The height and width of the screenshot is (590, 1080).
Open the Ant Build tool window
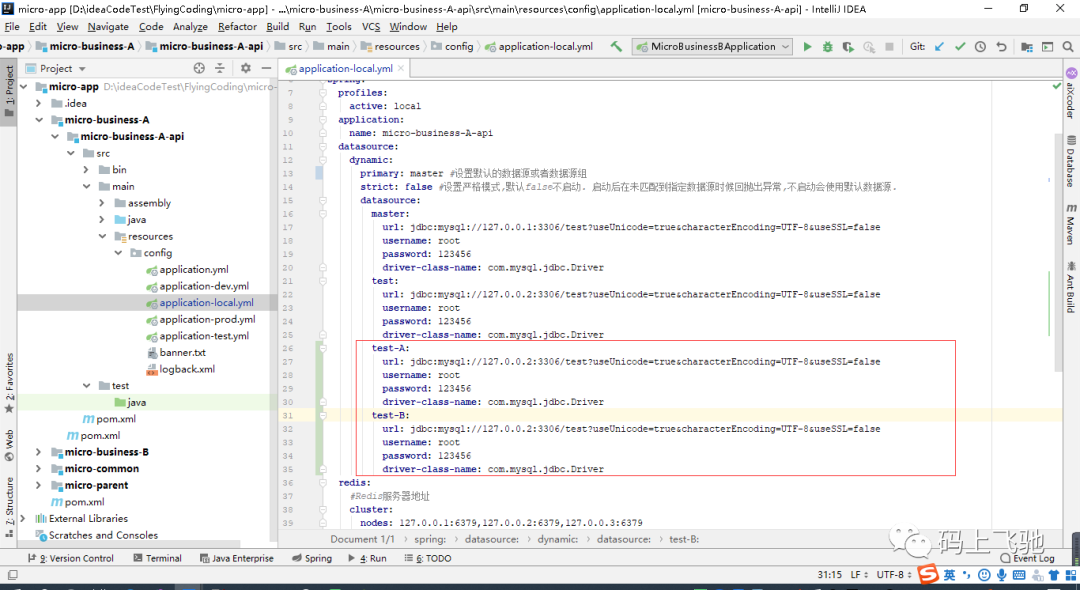(1071, 286)
